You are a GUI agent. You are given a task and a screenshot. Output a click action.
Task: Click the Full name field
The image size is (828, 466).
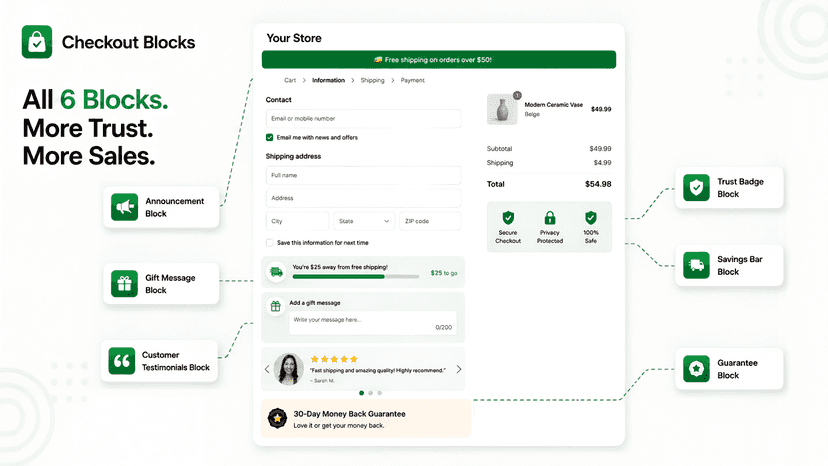[364, 175]
